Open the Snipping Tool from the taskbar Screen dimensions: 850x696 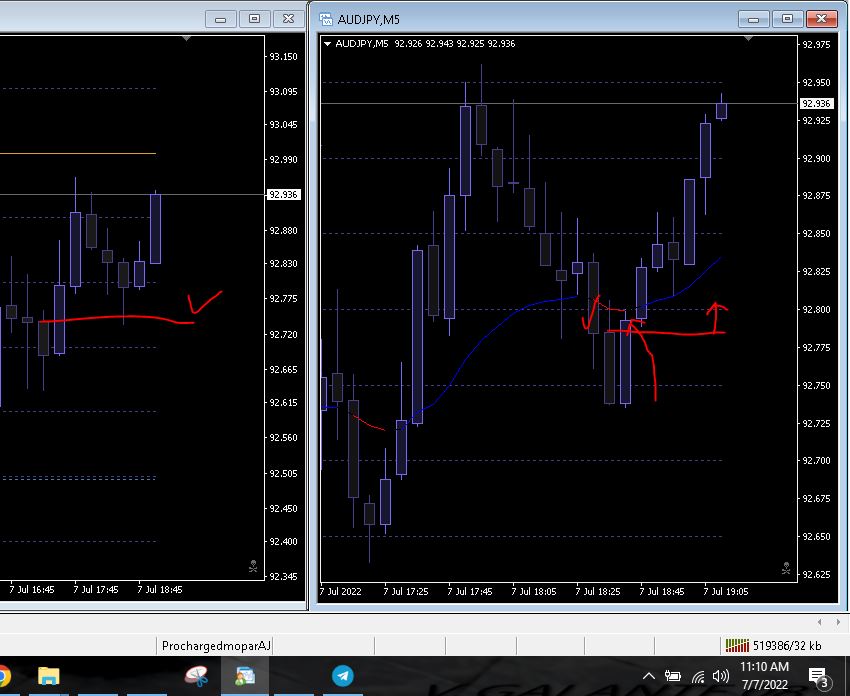point(197,677)
